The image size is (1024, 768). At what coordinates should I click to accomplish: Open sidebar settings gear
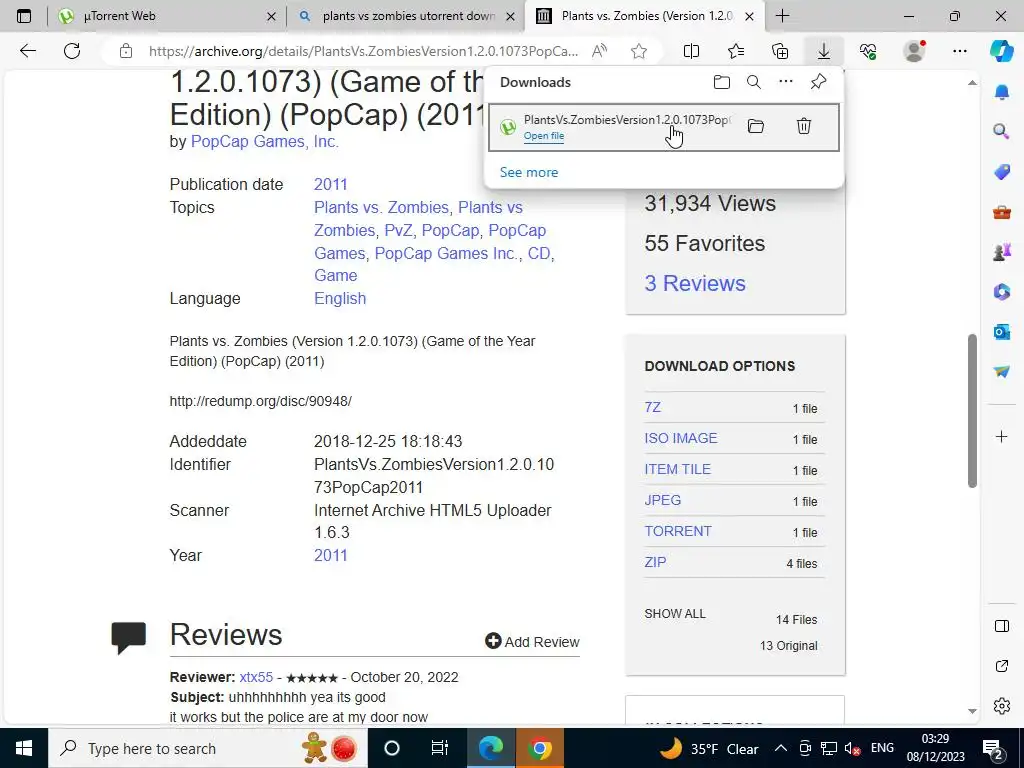(x=1002, y=706)
